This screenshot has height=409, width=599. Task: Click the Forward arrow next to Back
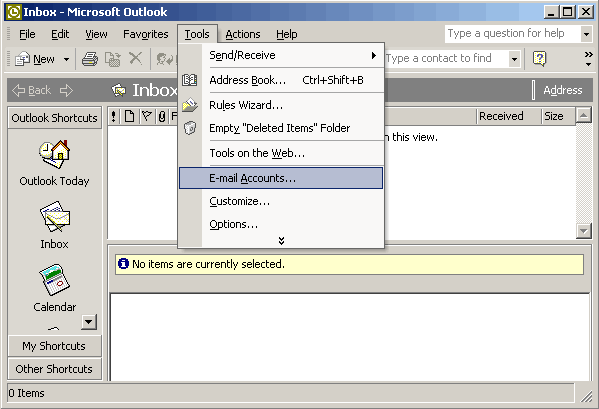click(66, 91)
